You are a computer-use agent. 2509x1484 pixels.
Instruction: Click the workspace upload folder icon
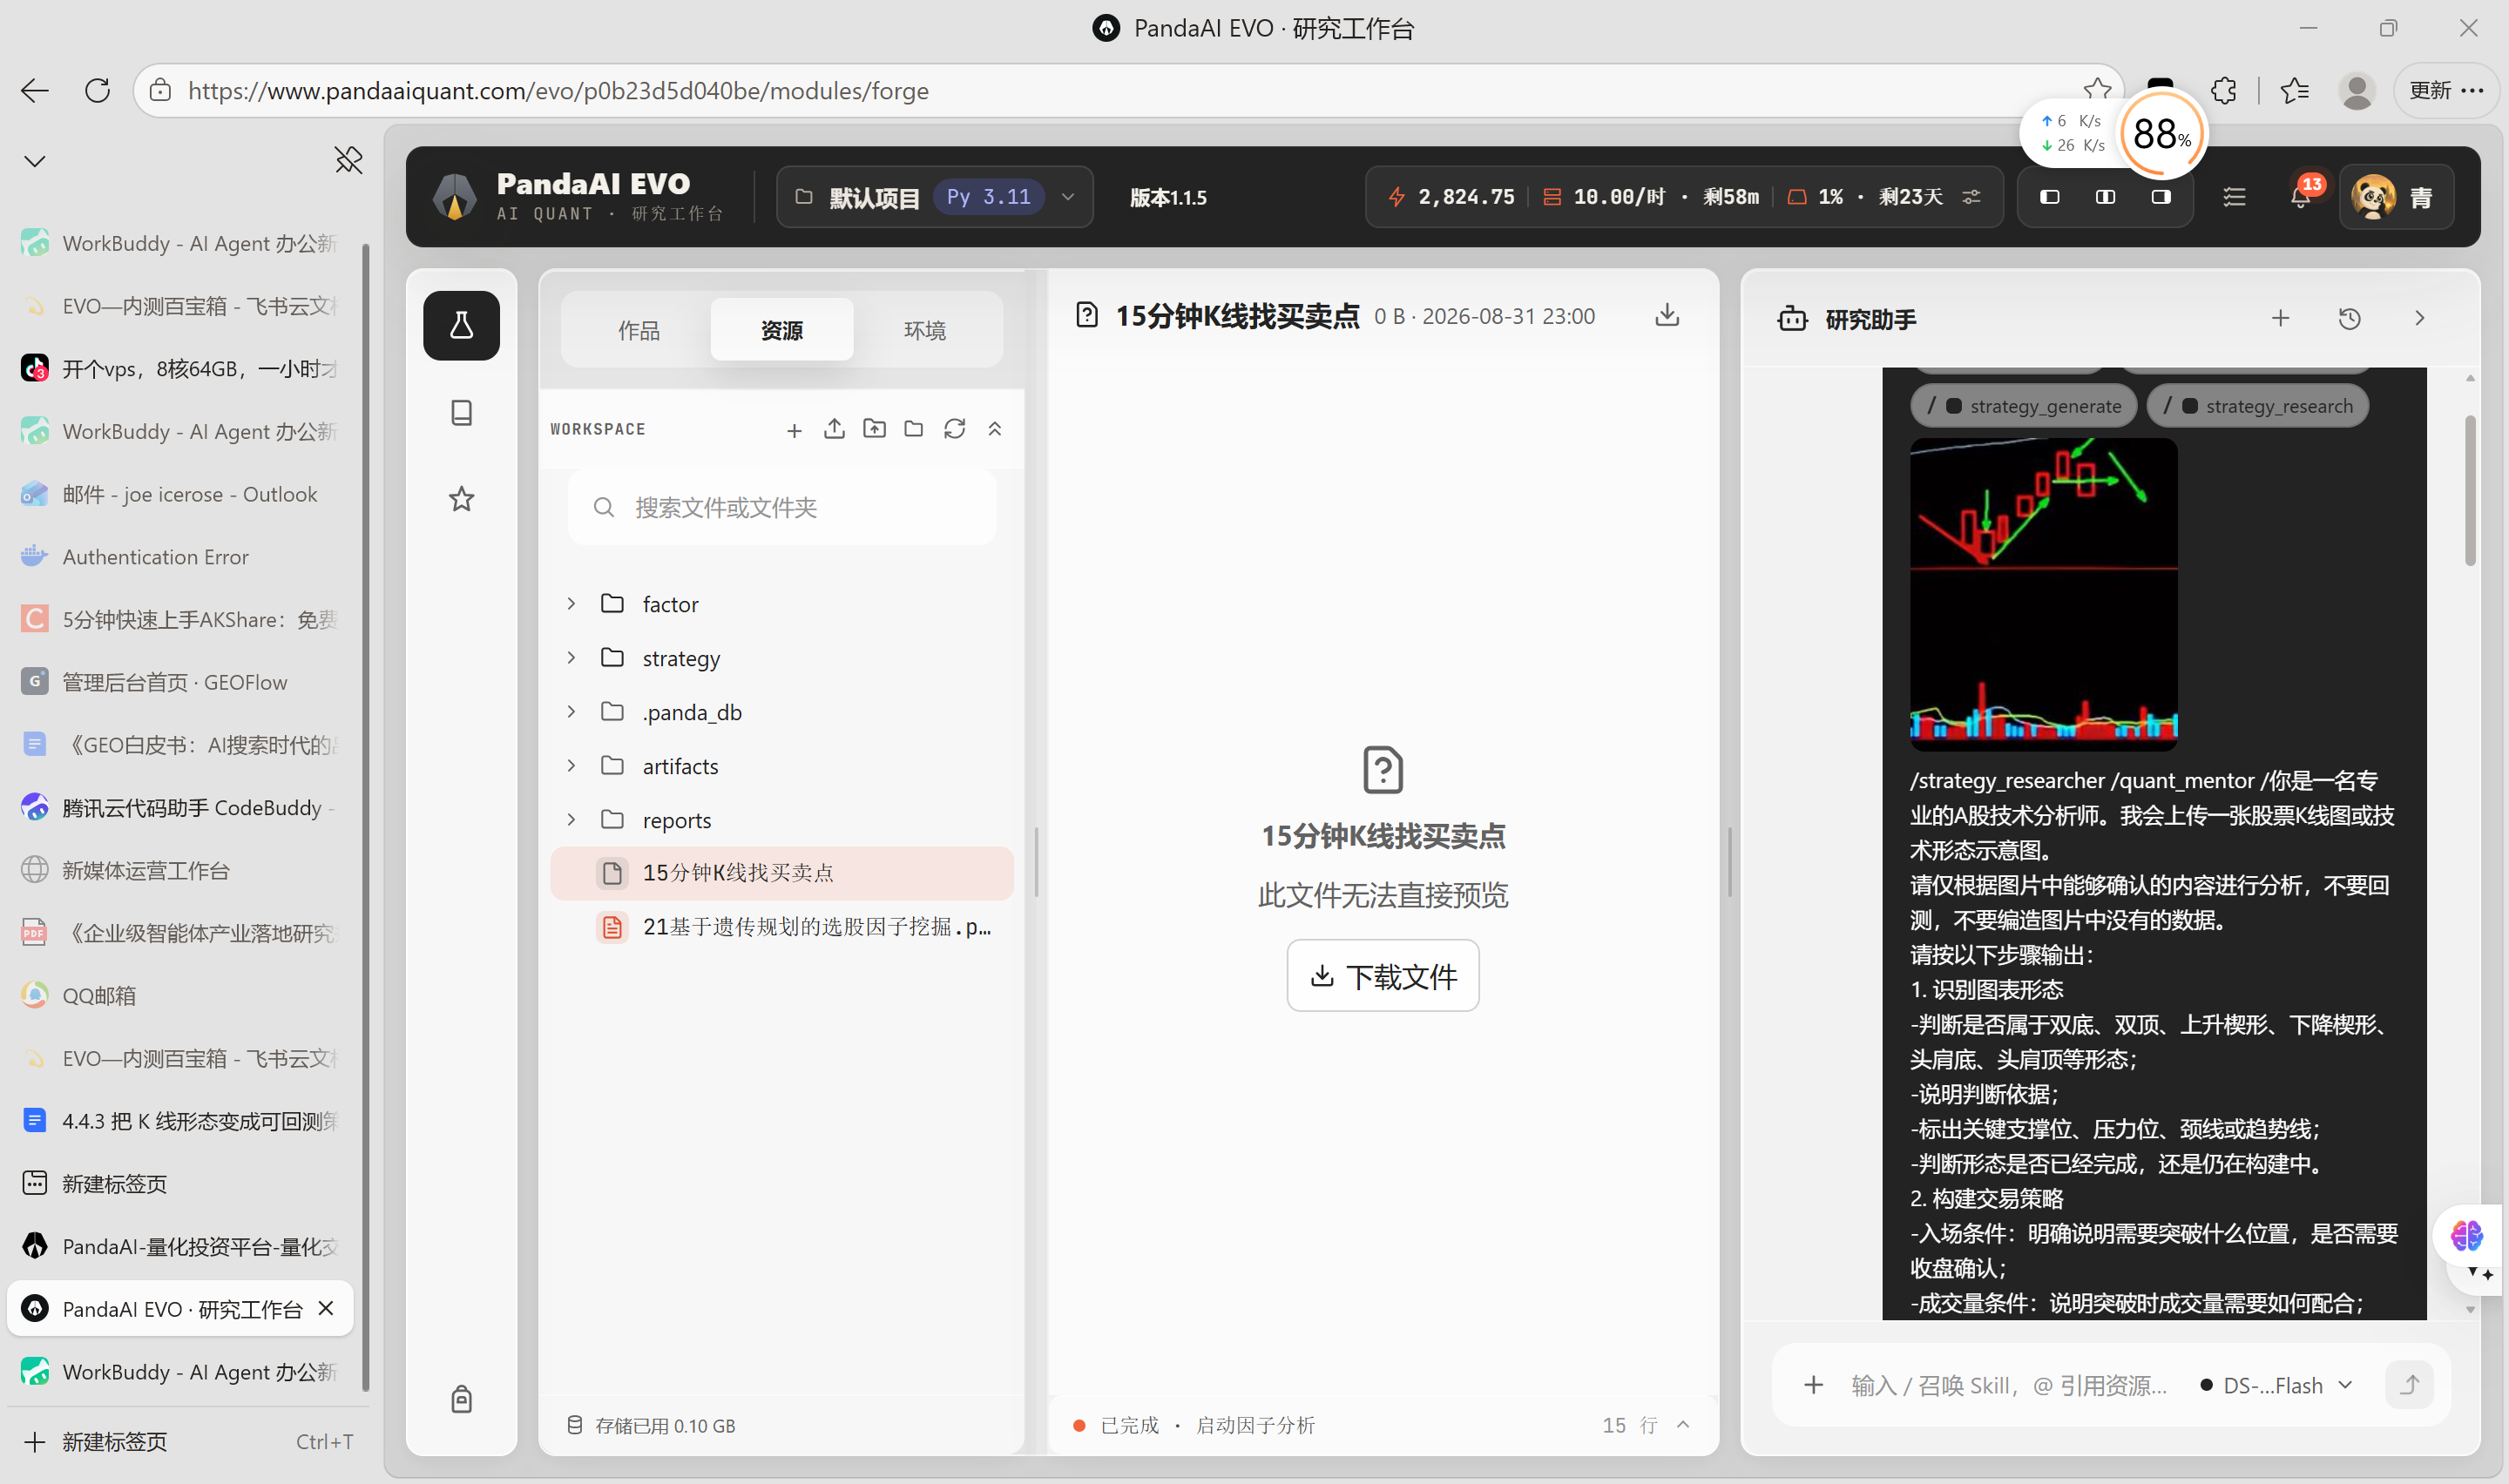[874, 429]
